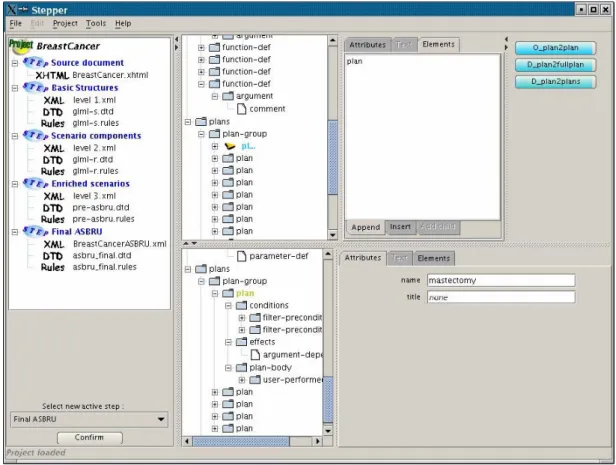This screenshot has height=465, width=616.
Task: Click the Rules icon for pre-asbru.rules
Action: click(53, 219)
